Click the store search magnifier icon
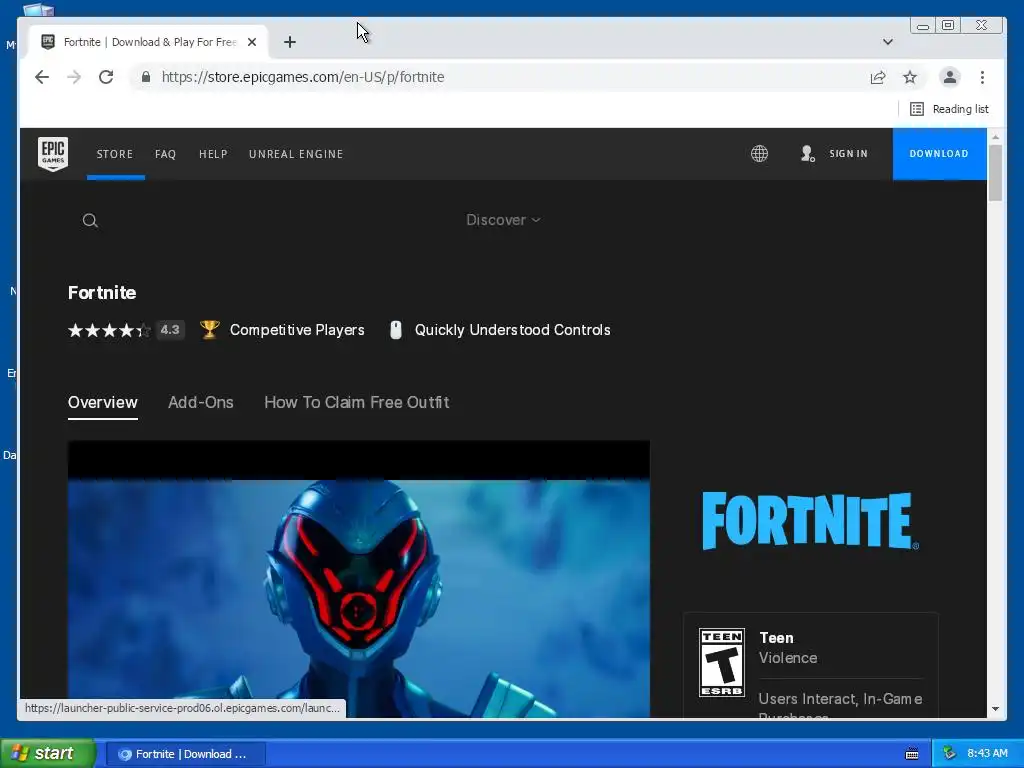Image resolution: width=1024 pixels, height=768 pixels. (x=90, y=220)
